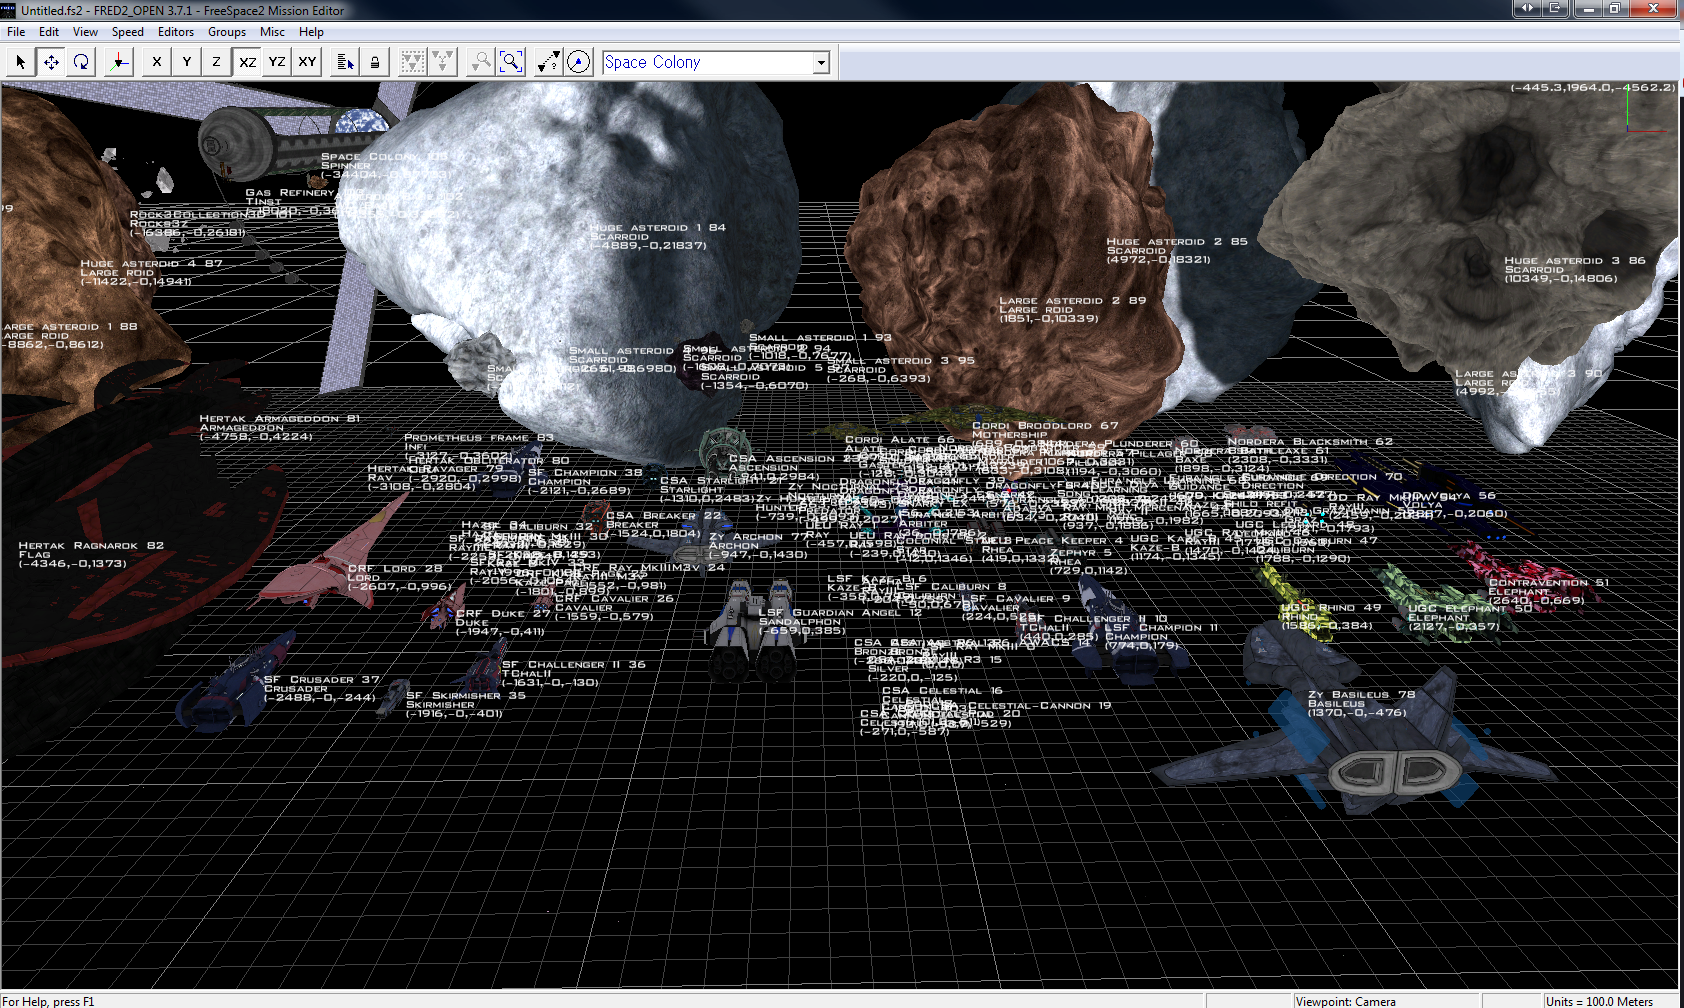Click the 'SF Skirmisher 35' label

pos(465,696)
